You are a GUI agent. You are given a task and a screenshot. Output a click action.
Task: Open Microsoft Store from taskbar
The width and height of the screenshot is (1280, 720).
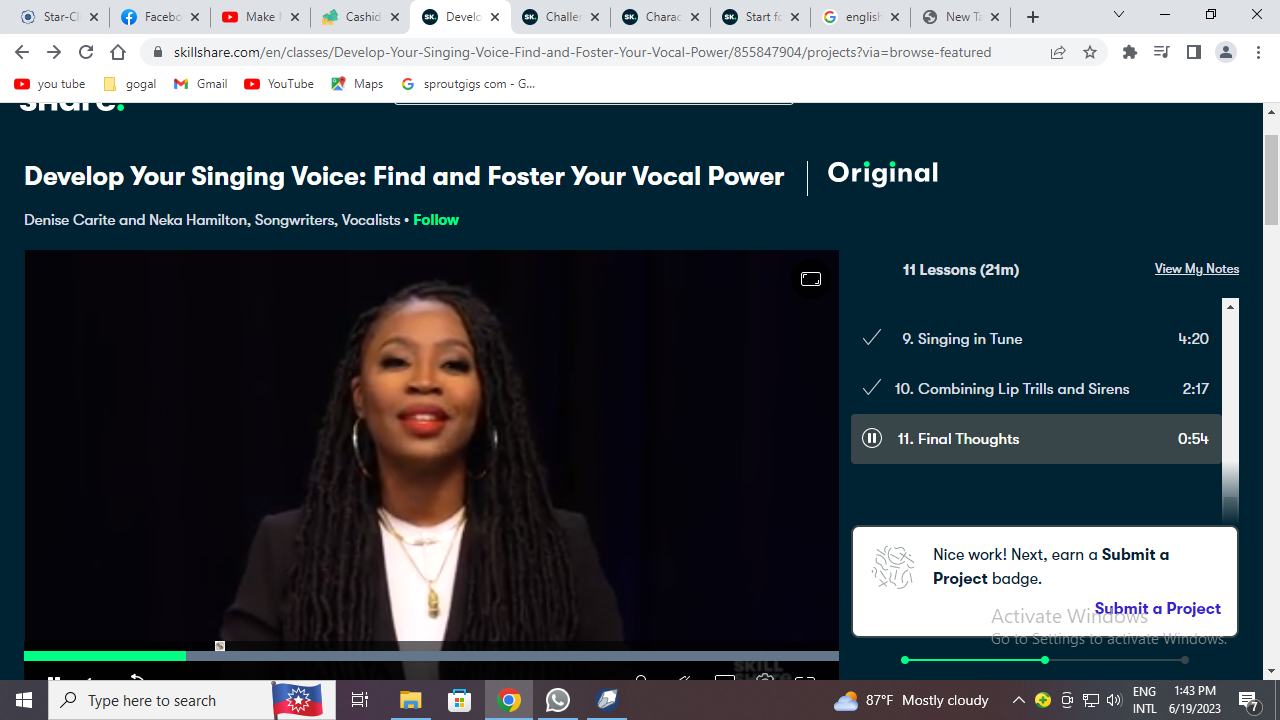460,700
